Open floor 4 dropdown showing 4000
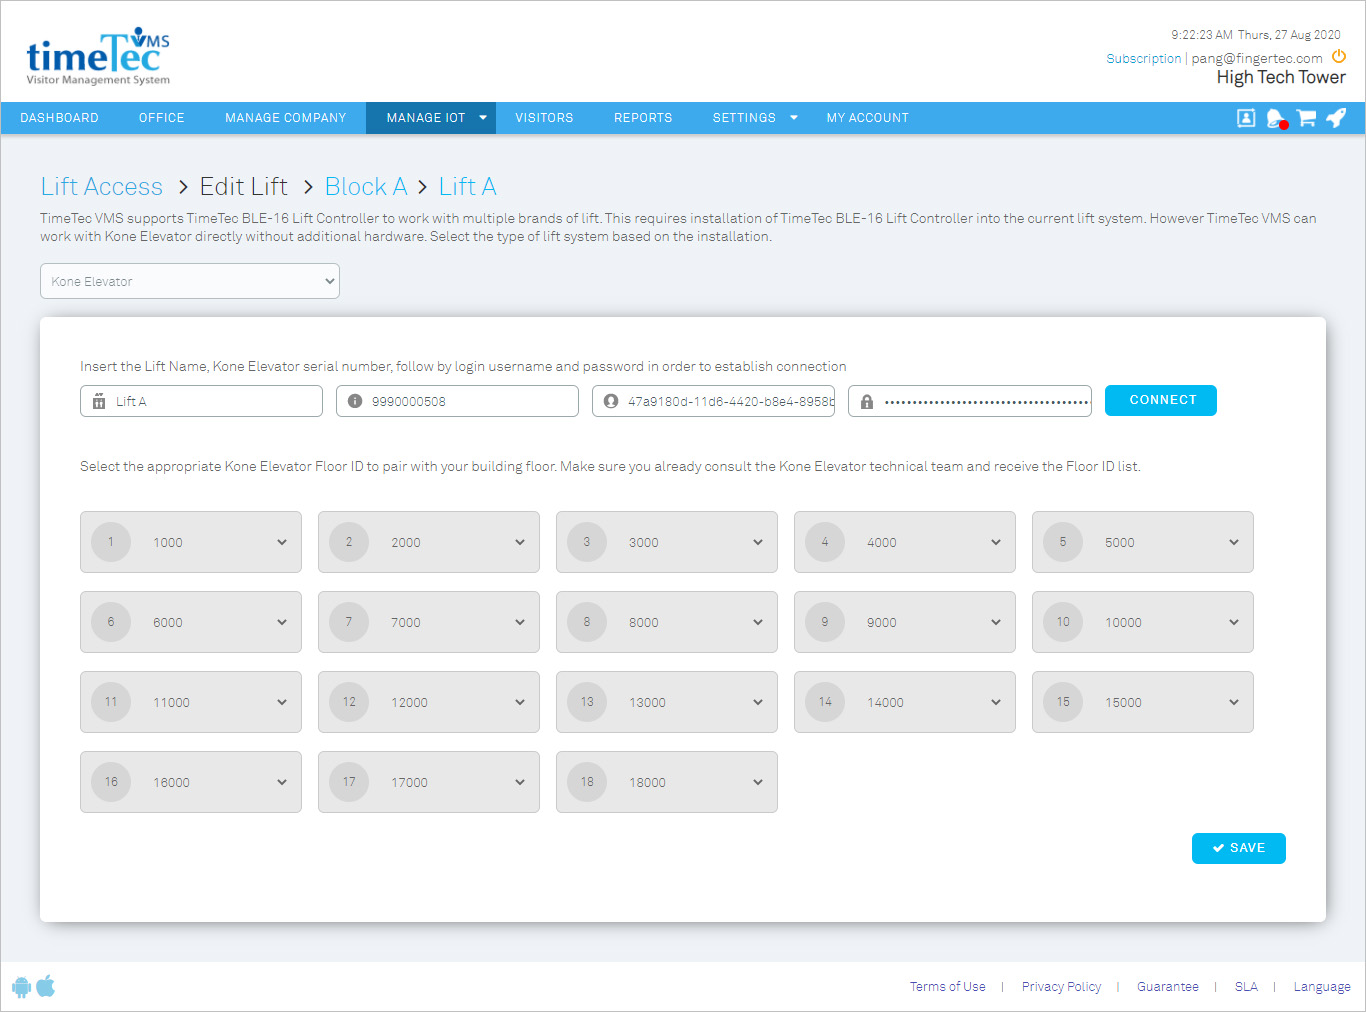The width and height of the screenshot is (1366, 1012). 905,542
